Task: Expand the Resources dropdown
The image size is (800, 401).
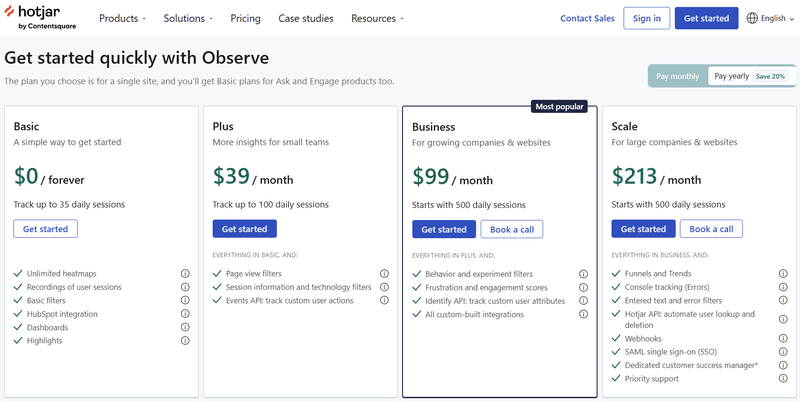Action: coord(377,18)
